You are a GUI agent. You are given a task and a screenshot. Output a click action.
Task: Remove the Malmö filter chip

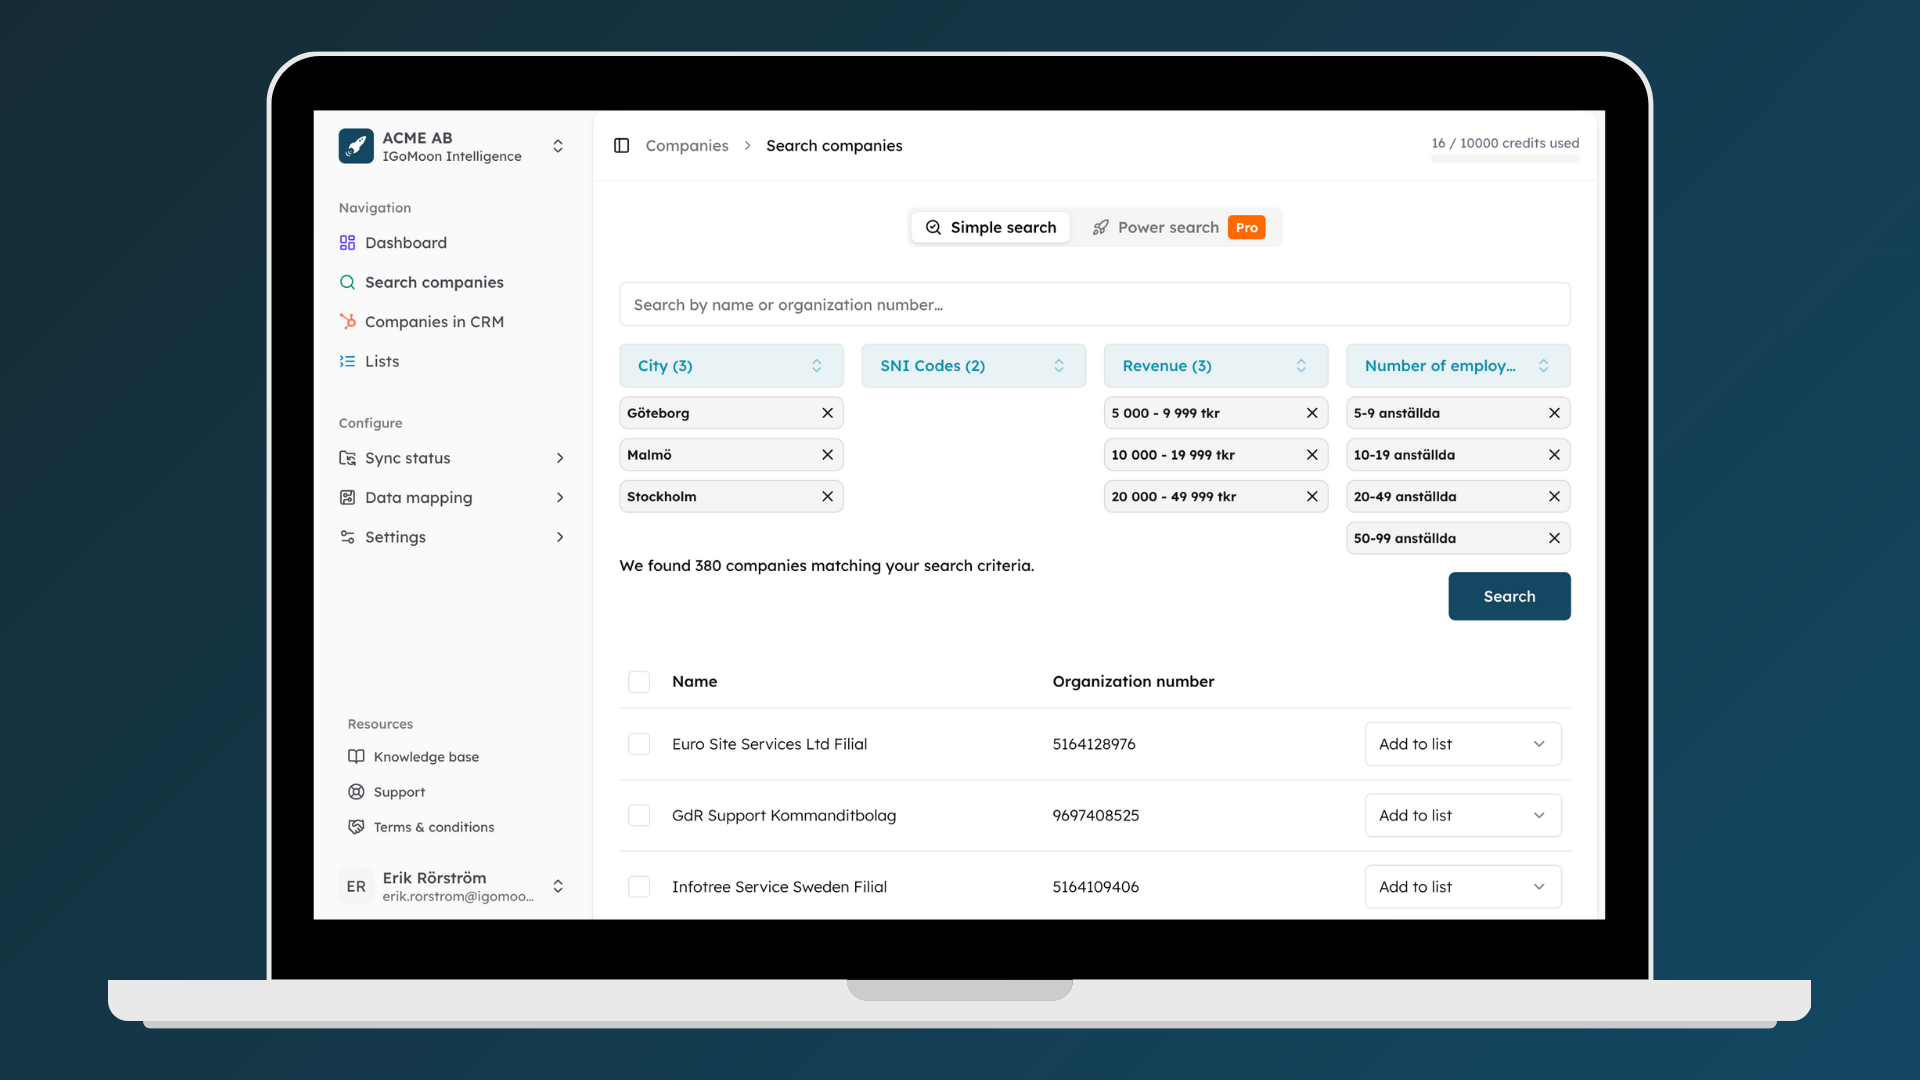[827, 455]
